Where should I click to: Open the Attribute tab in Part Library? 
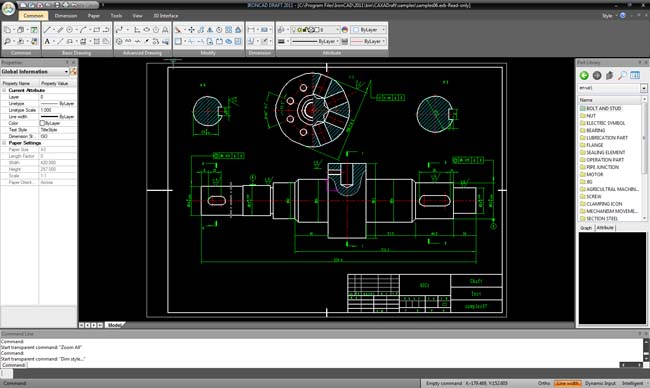coord(605,228)
